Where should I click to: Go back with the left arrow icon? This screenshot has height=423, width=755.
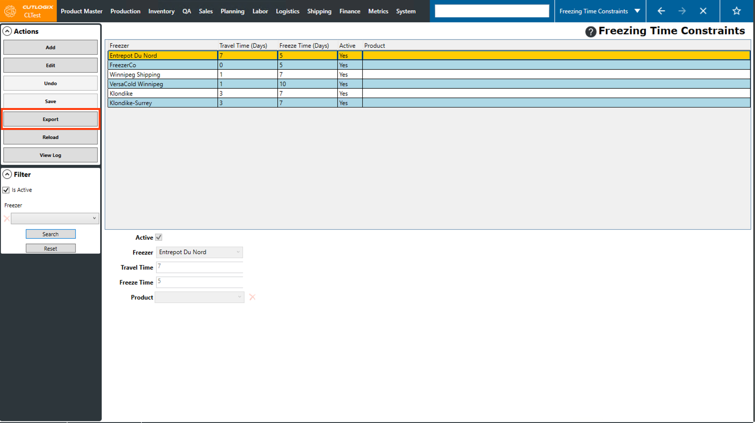pyautogui.click(x=661, y=11)
